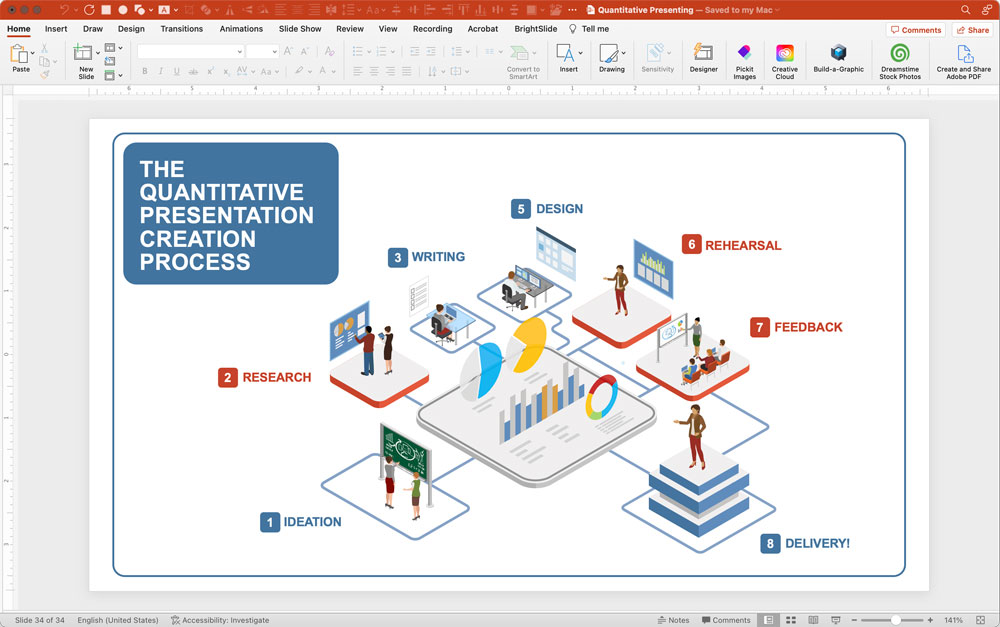Image resolution: width=1000 pixels, height=627 pixels.
Task: Open the BrightSlide tab
Action: 536,29
